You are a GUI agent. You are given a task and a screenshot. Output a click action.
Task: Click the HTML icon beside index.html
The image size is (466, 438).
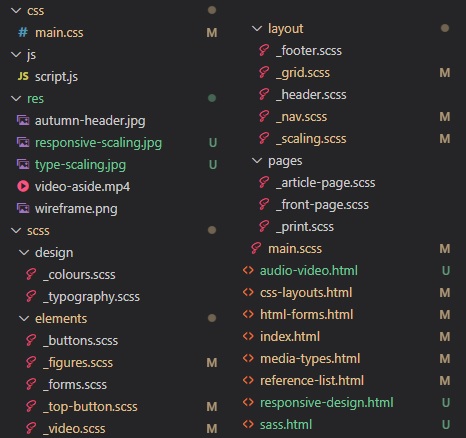click(248, 336)
